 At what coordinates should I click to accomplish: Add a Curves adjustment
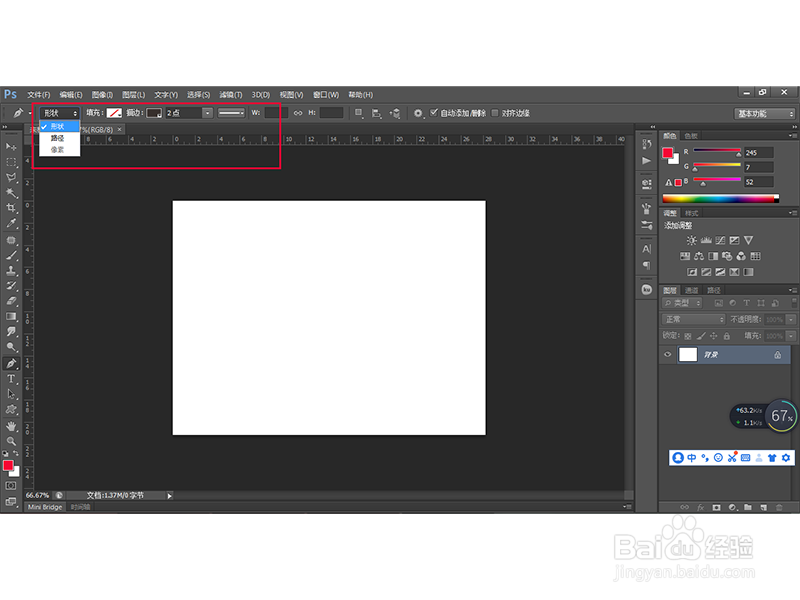(x=720, y=240)
